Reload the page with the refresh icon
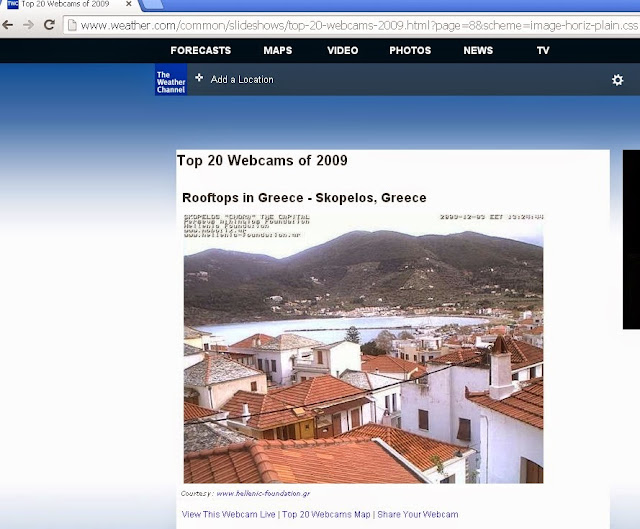Viewport: 640px width, 529px height. coord(49,25)
